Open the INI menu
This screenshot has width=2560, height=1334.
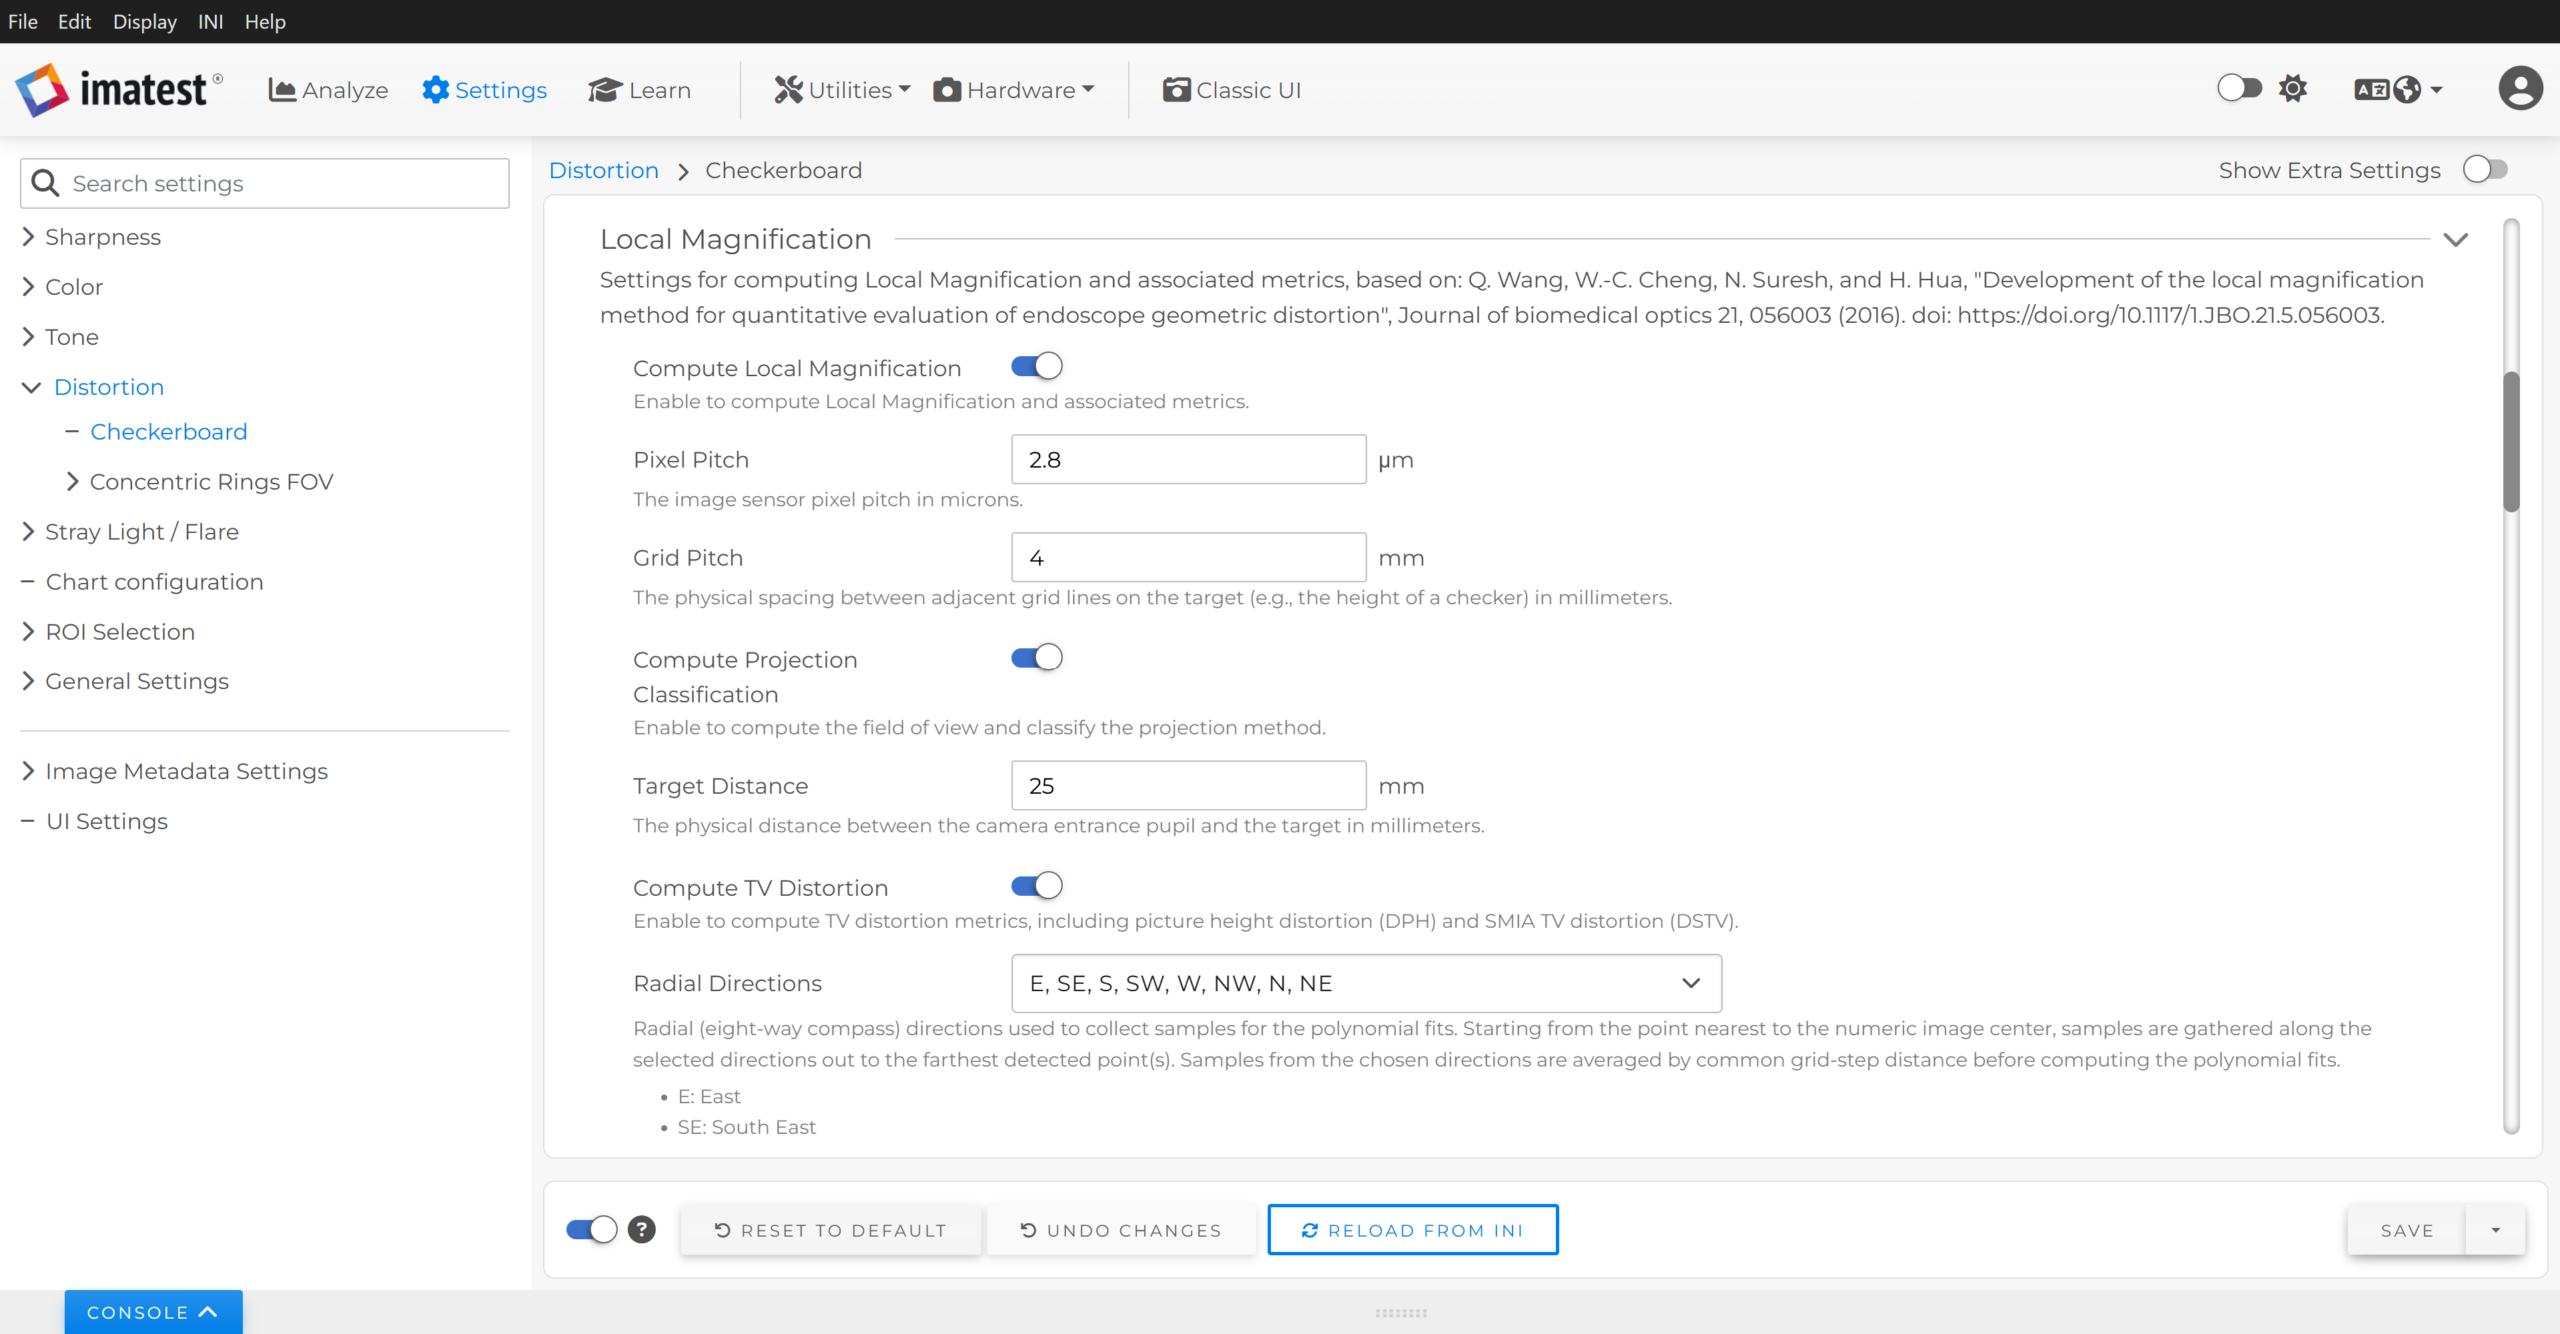[x=210, y=21]
